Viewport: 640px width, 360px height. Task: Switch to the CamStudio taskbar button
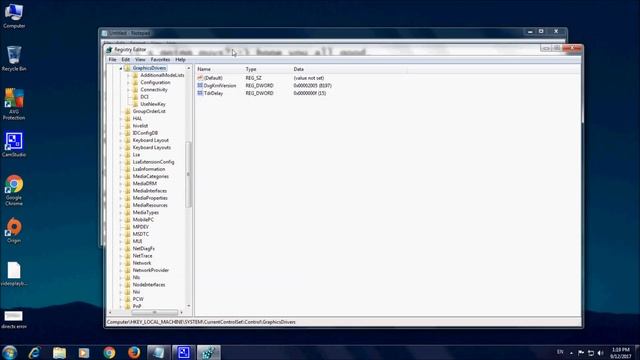[183, 352]
